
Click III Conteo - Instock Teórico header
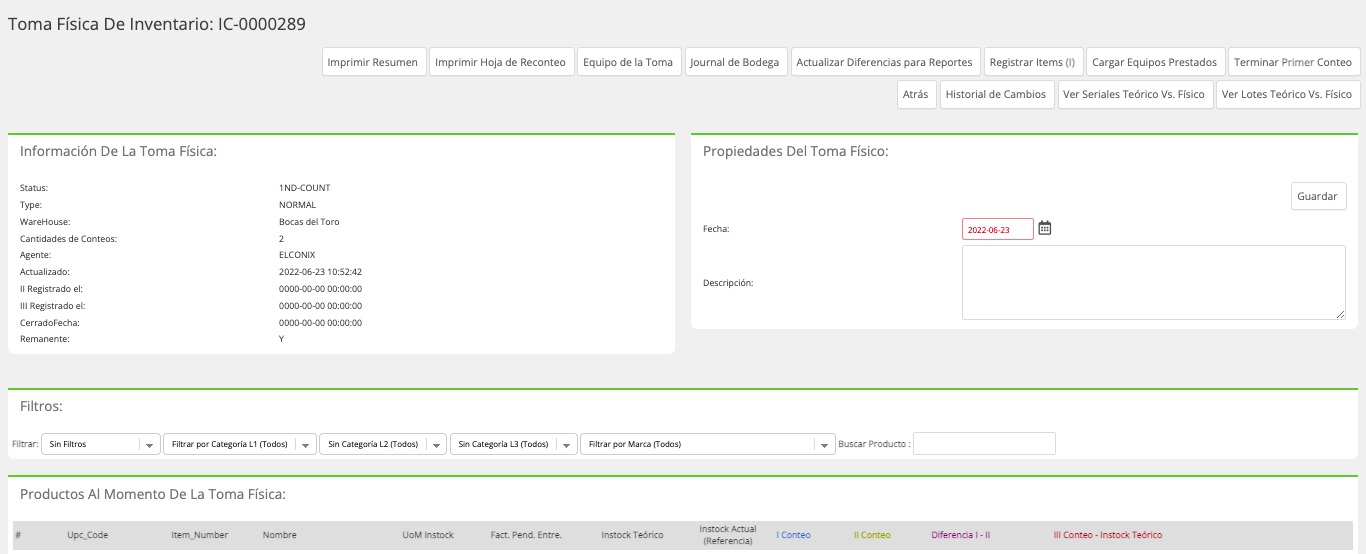point(1108,535)
